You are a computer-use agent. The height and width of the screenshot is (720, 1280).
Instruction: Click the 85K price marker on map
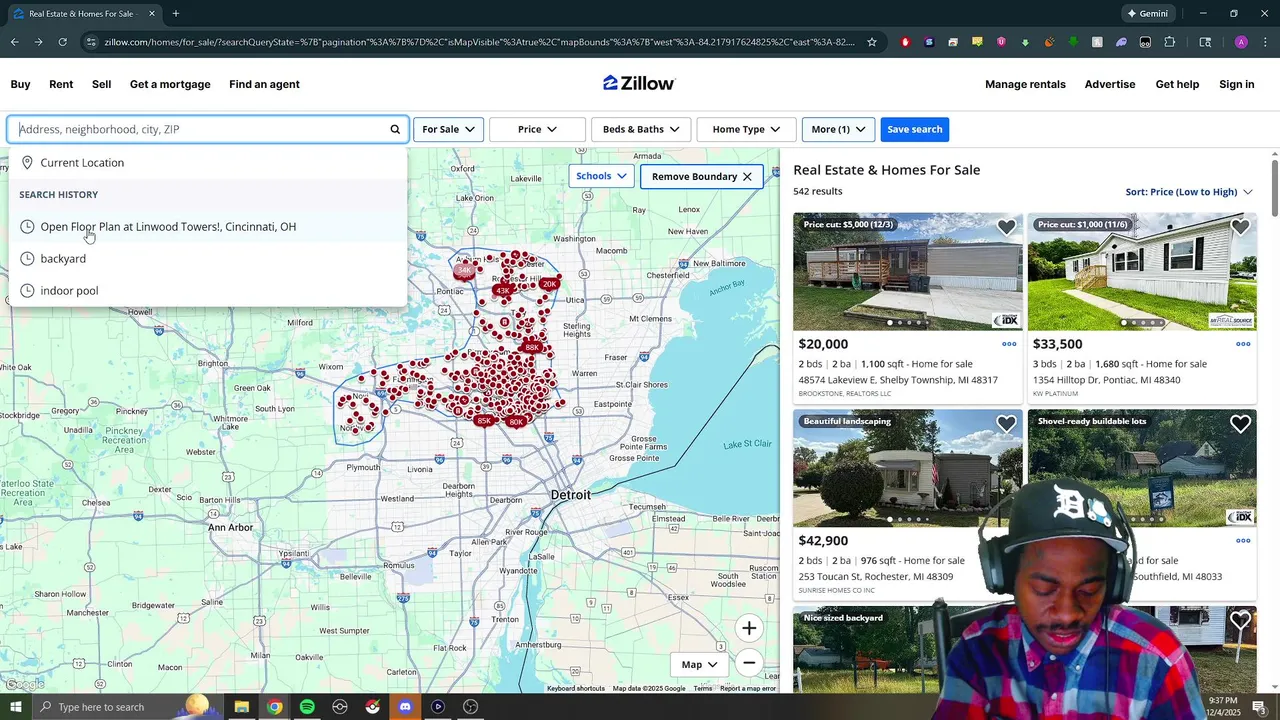tap(484, 420)
